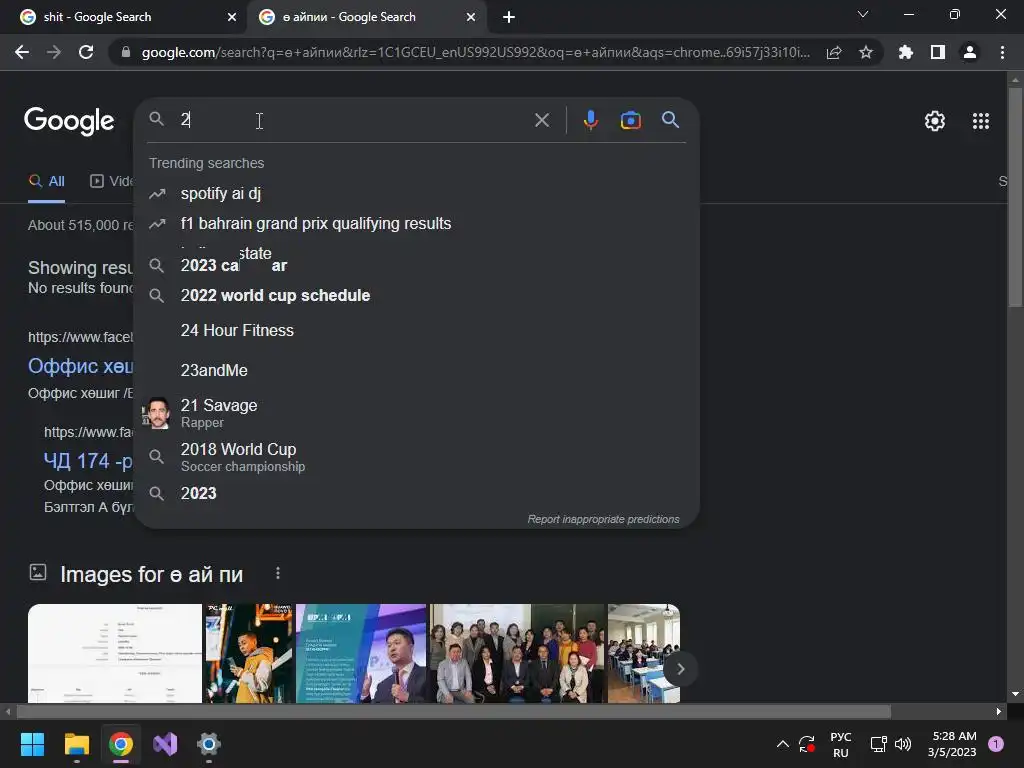1024x768 pixels.
Task: Open Google apps grid
Action: click(x=980, y=121)
